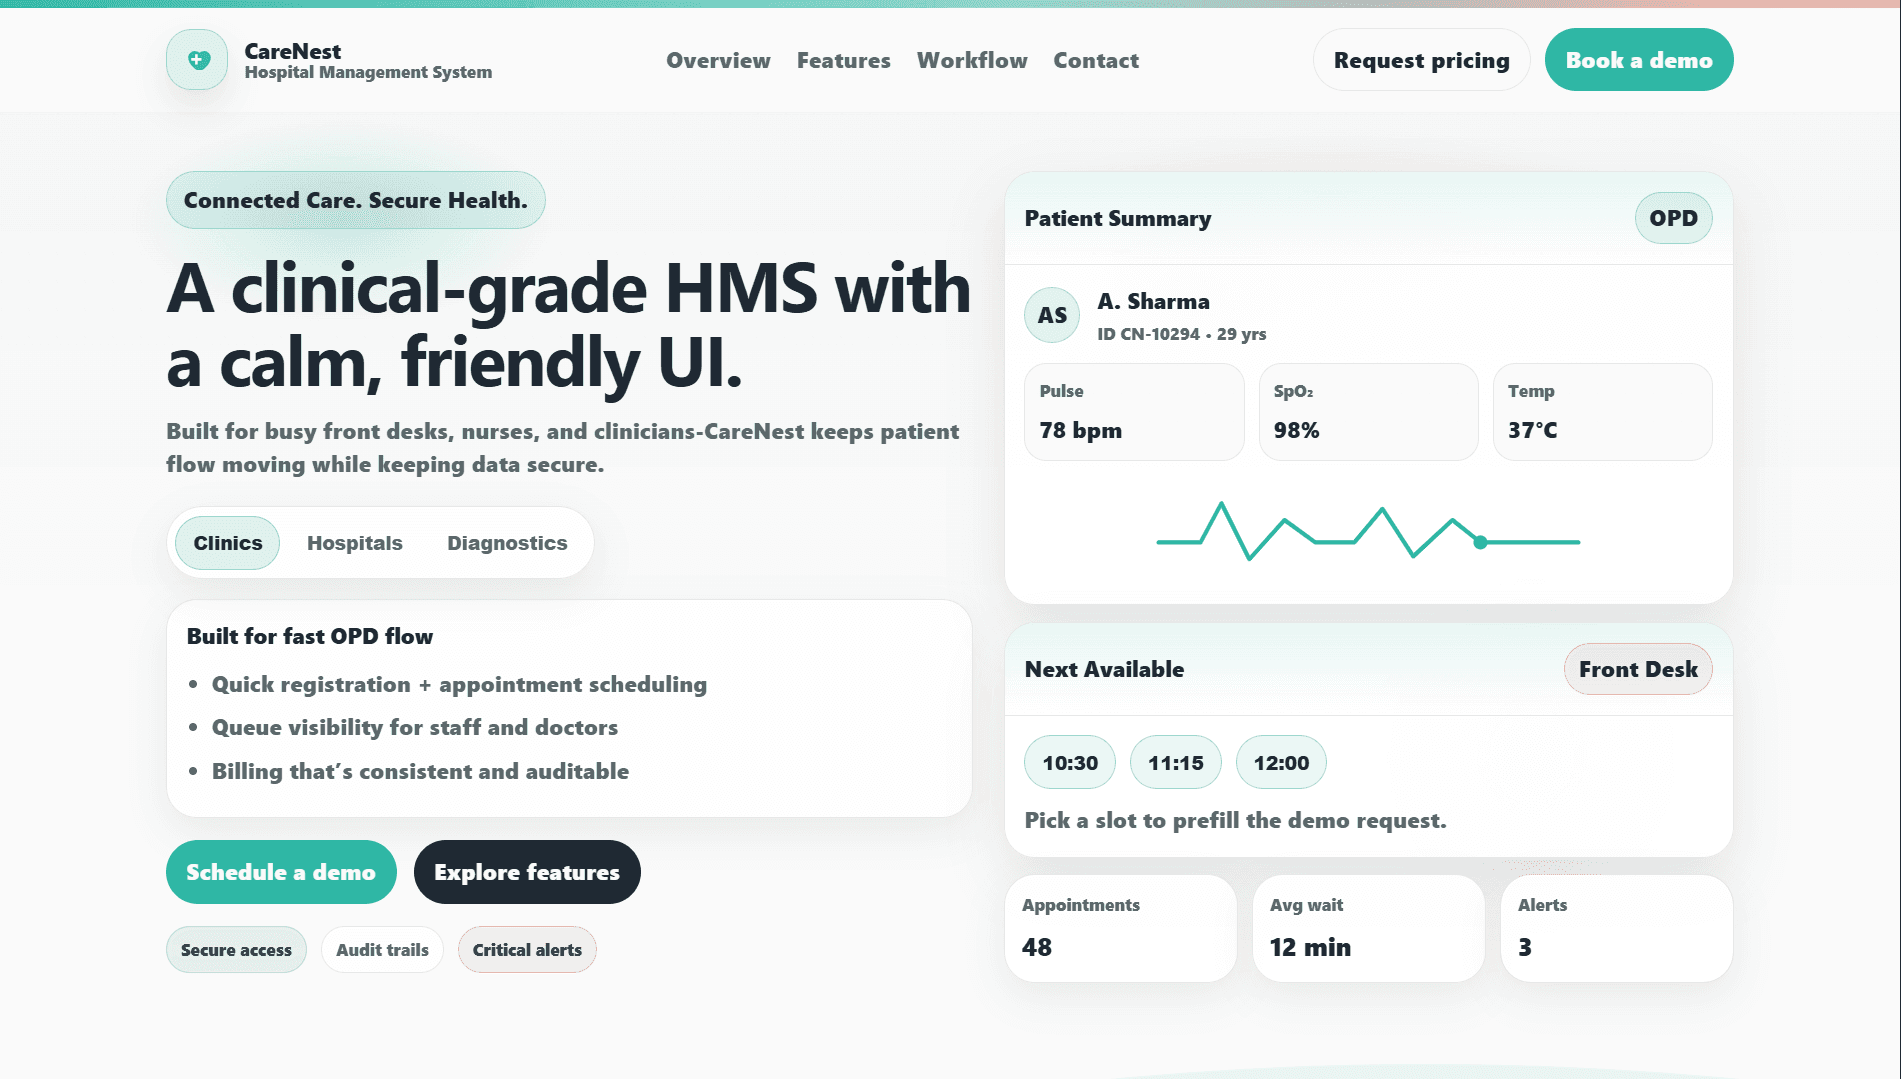Toggle the Critical alerts chip

click(527, 949)
